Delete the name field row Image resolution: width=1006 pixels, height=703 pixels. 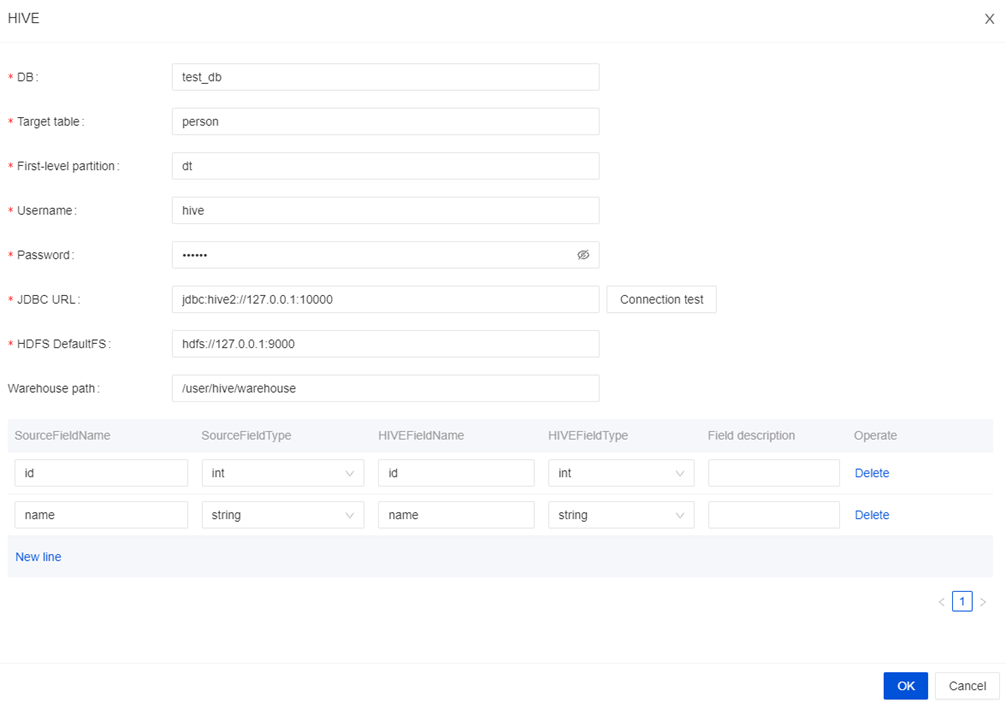click(871, 515)
